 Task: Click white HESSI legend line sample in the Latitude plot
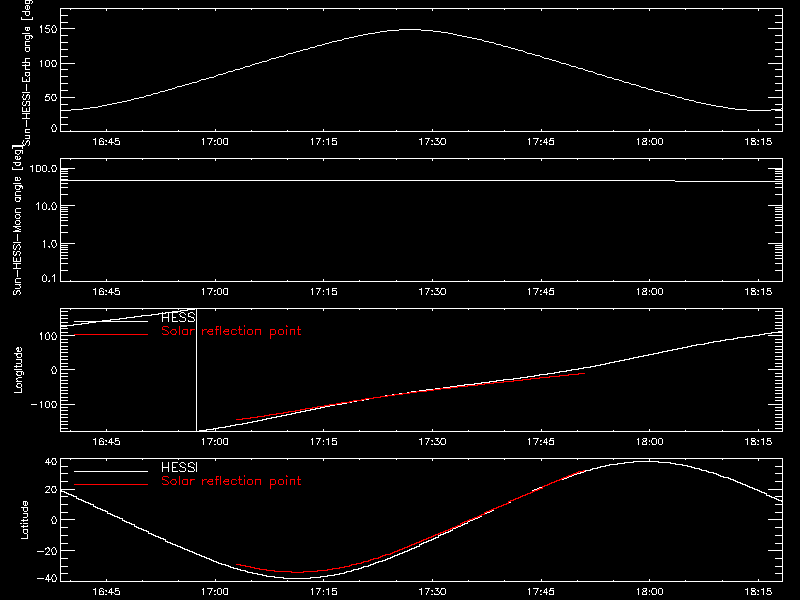[111, 471]
